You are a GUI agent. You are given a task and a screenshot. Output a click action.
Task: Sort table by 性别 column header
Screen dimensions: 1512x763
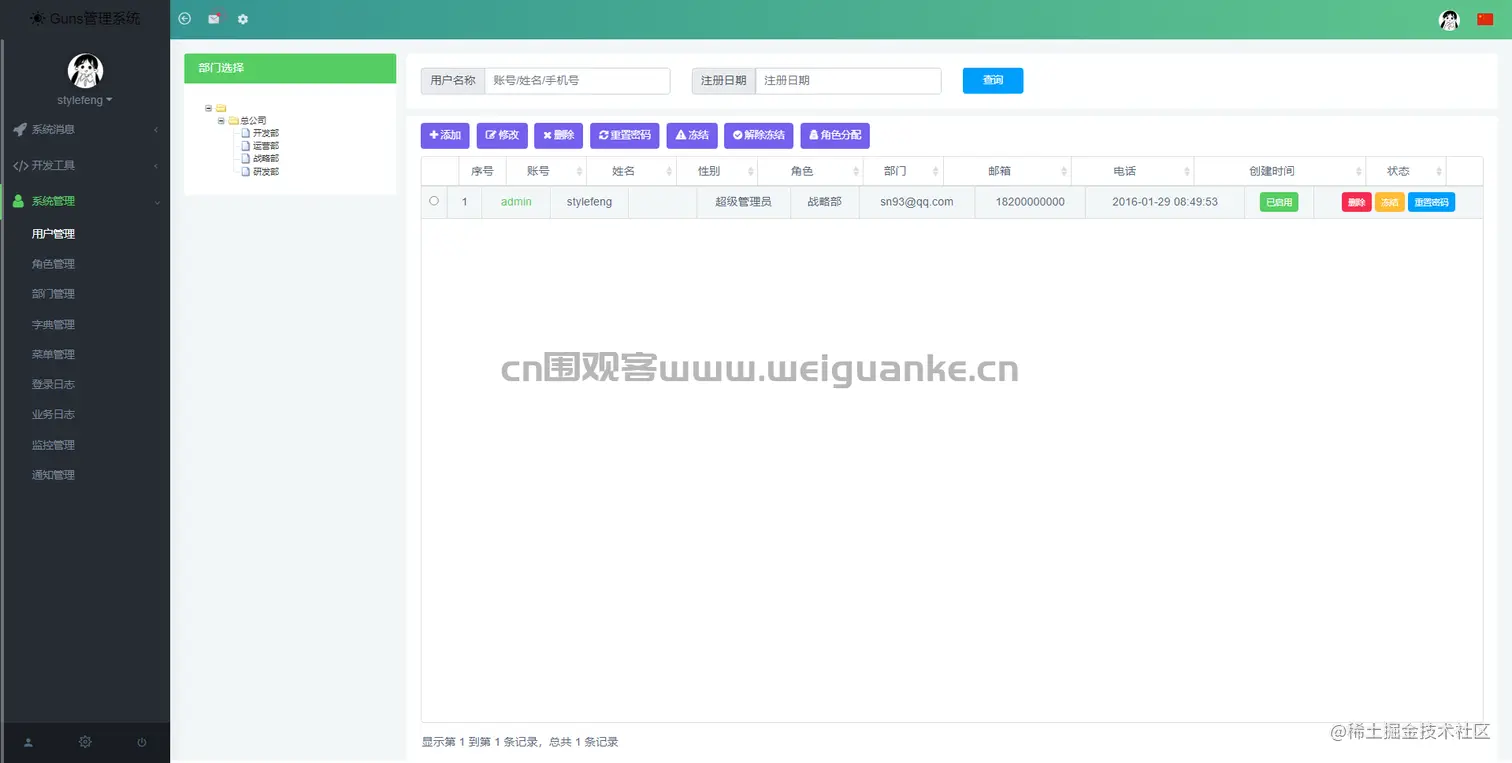[x=717, y=171]
